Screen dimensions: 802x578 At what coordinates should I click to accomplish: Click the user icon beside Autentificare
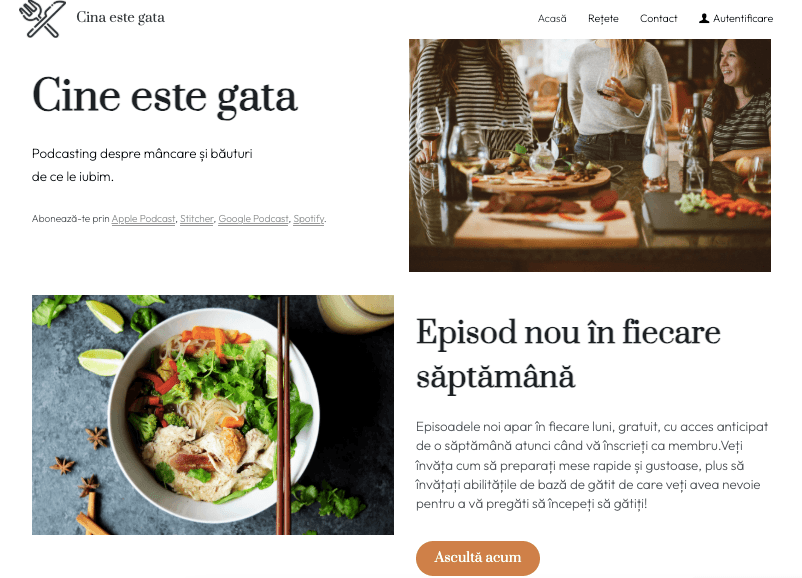(x=704, y=18)
